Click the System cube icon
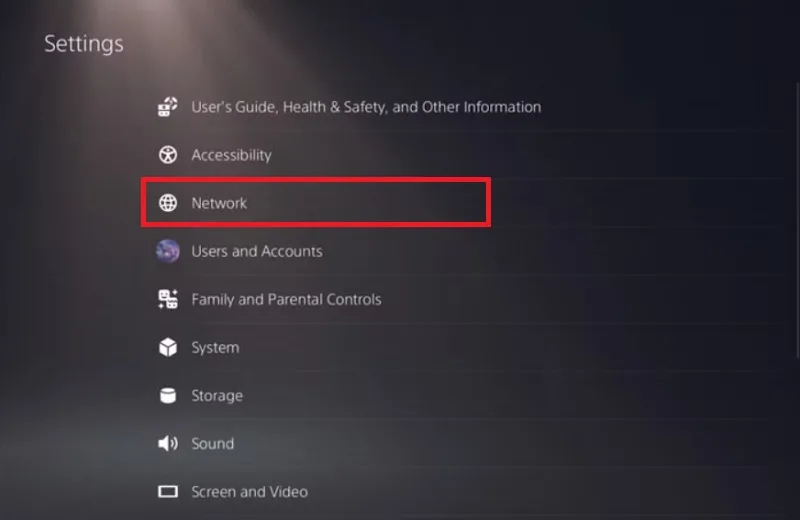Screen dimensions: 800x520 pos(168,348)
